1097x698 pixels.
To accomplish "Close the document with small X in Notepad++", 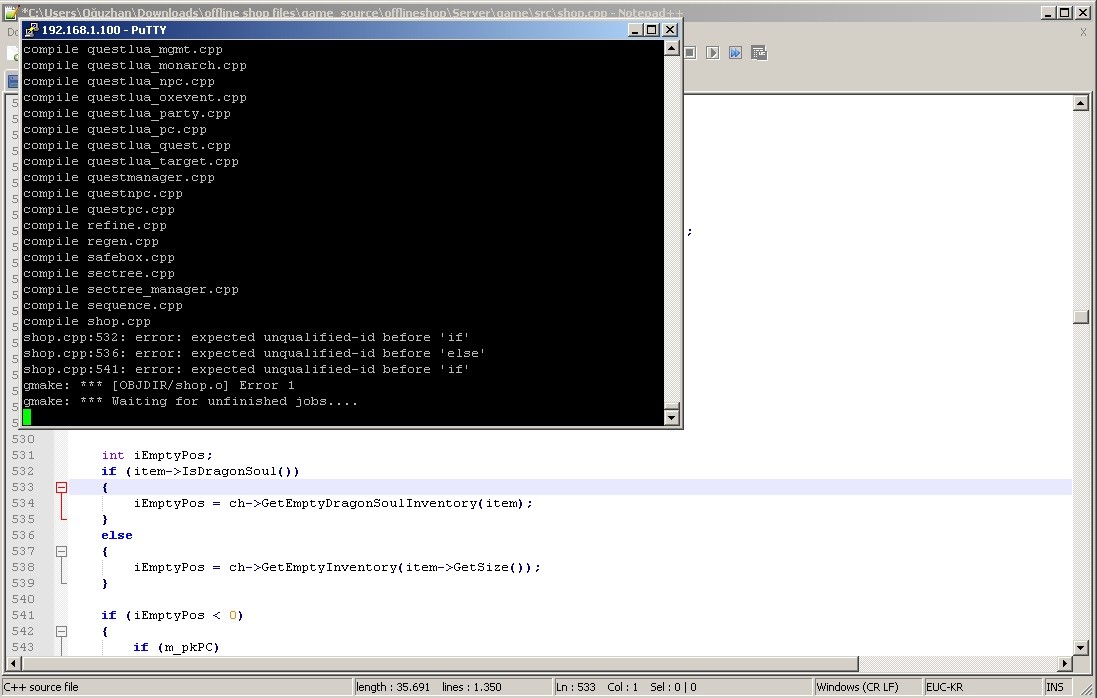I will point(1083,32).
